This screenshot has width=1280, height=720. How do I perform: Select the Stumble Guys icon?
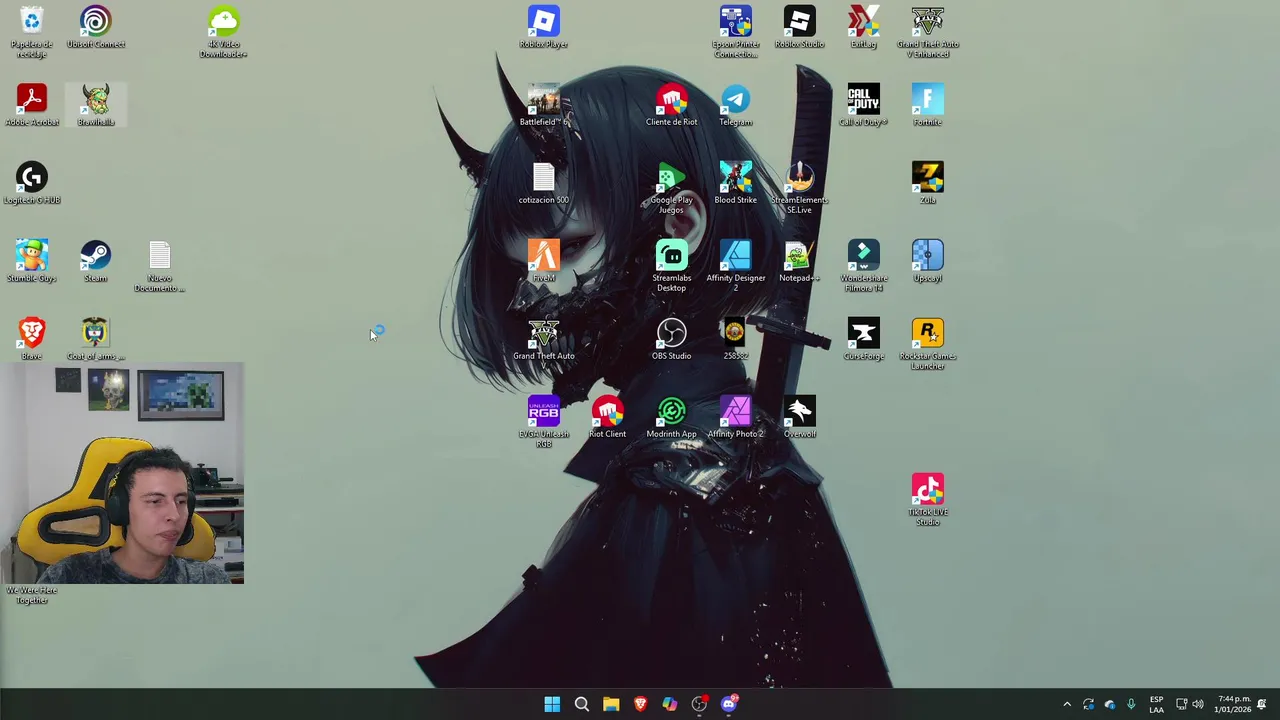32,262
